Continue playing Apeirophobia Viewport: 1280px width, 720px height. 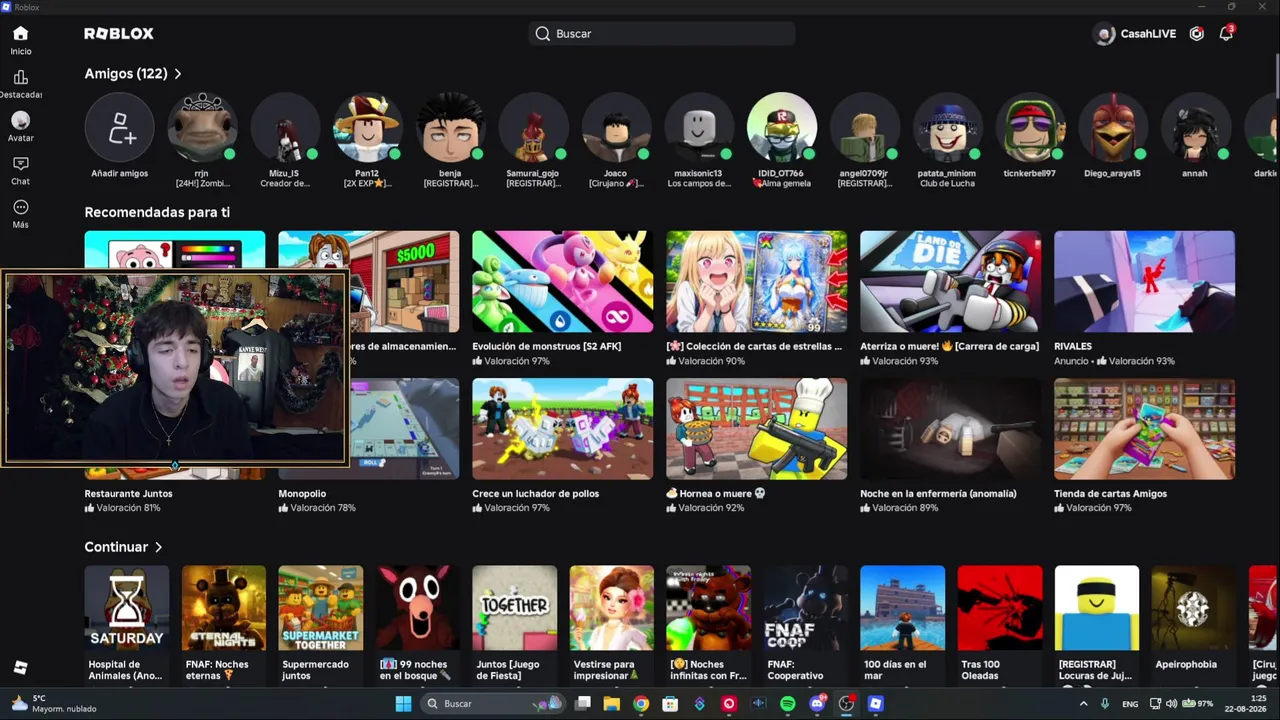pos(1194,608)
